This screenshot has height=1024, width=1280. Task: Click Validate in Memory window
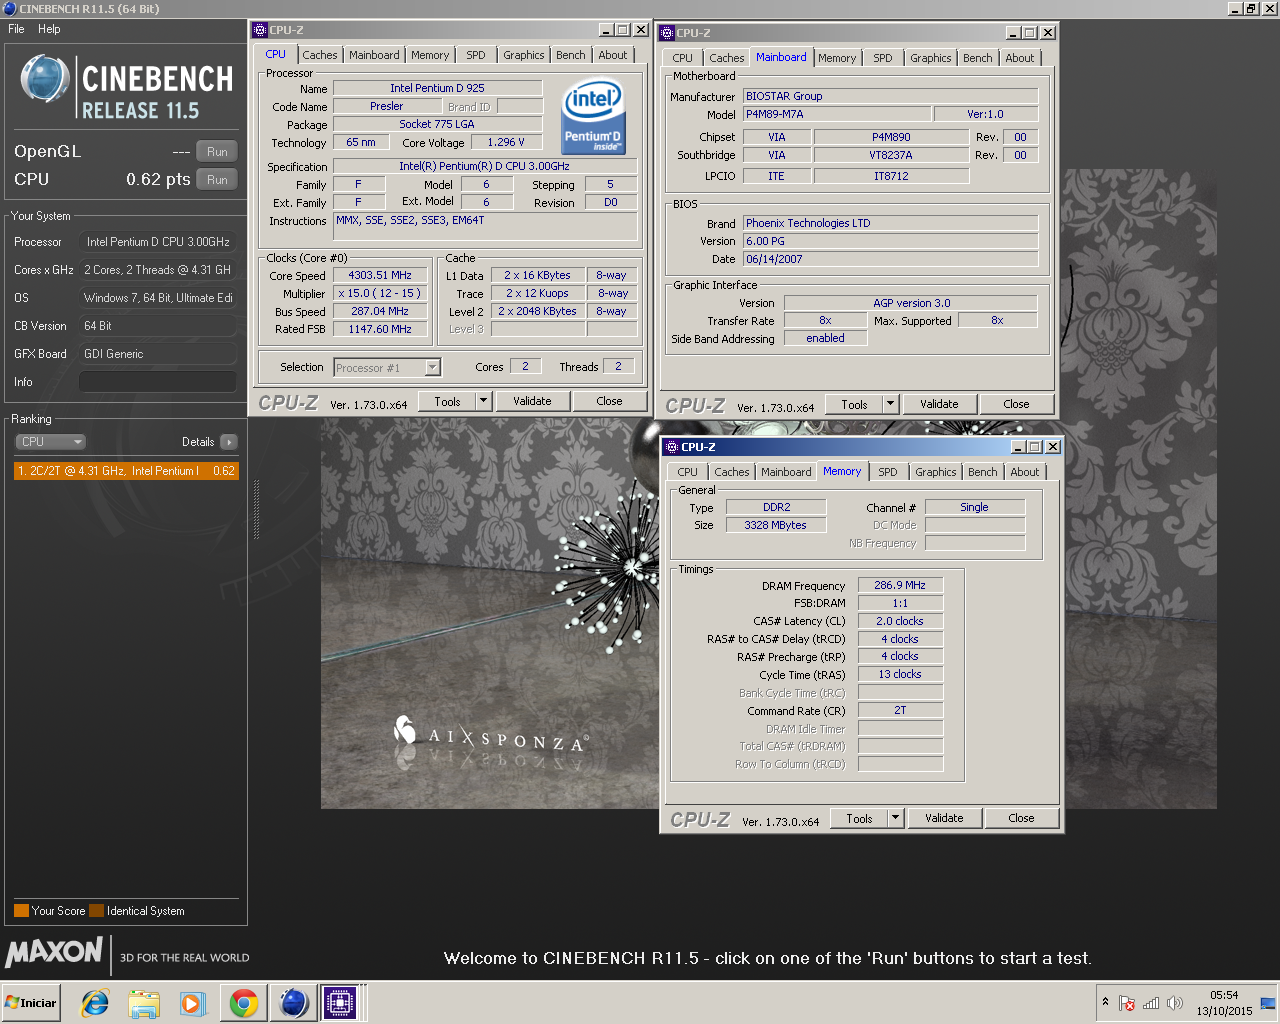click(944, 818)
